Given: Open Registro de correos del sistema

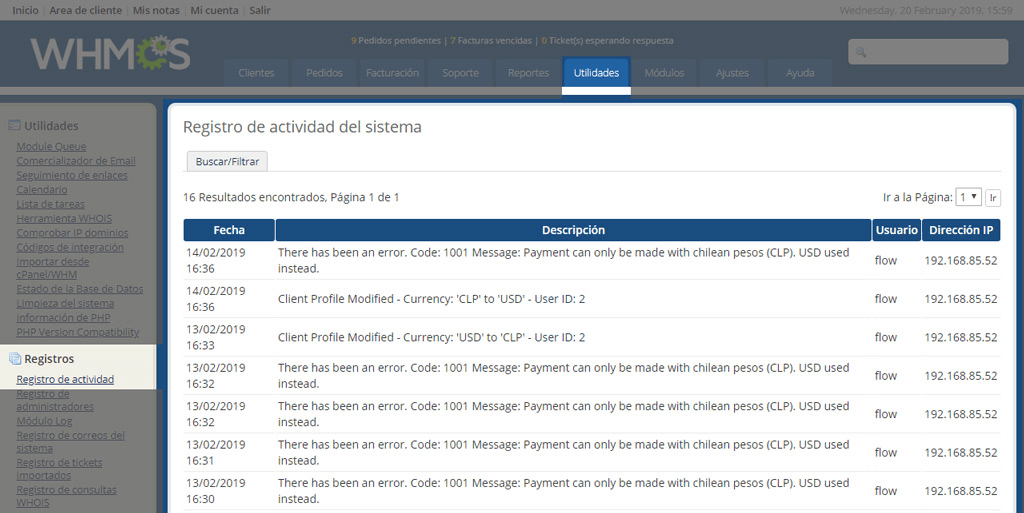Looking at the screenshot, I should (71, 442).
